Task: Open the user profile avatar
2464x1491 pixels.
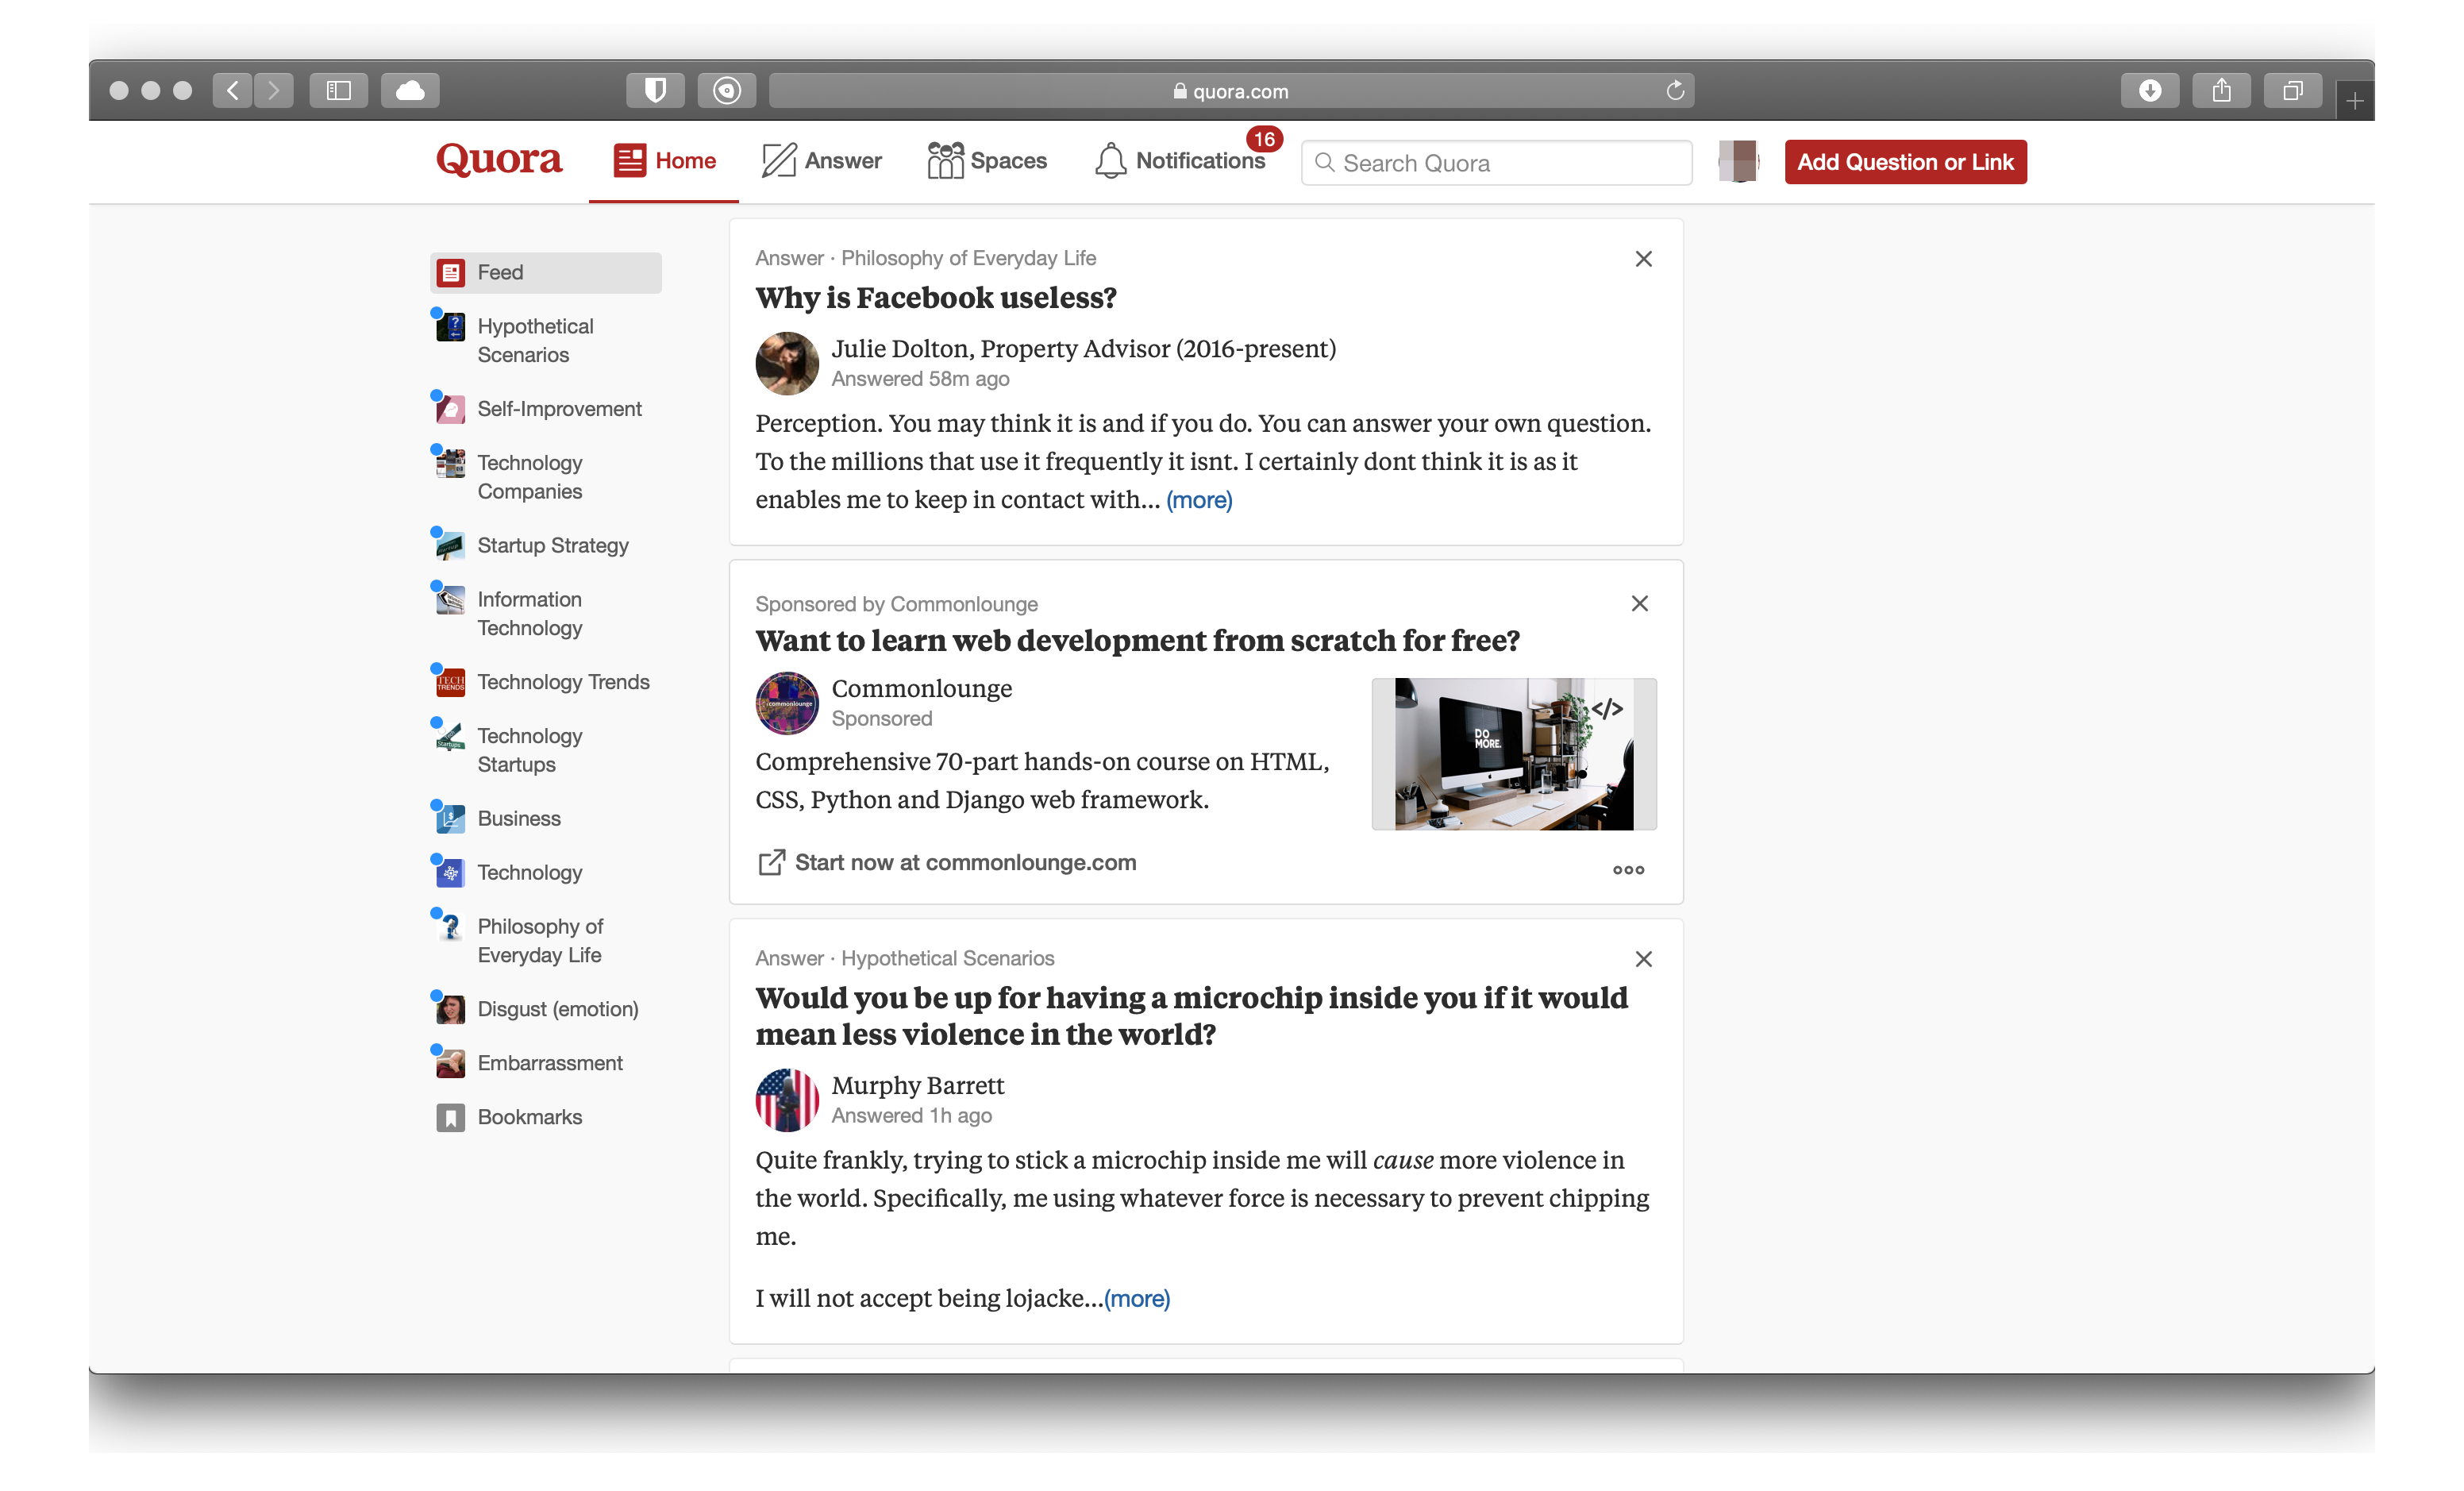Action: click(1738, 161)
